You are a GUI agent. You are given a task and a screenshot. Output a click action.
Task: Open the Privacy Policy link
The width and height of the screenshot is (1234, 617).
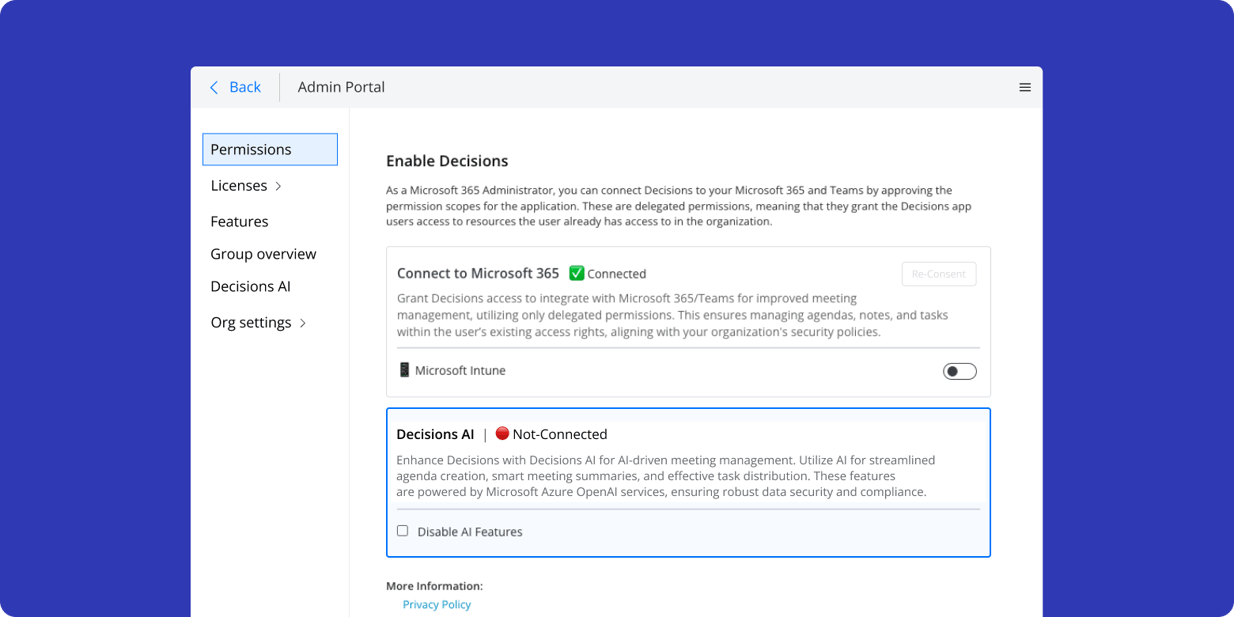[x=437, y=604]
